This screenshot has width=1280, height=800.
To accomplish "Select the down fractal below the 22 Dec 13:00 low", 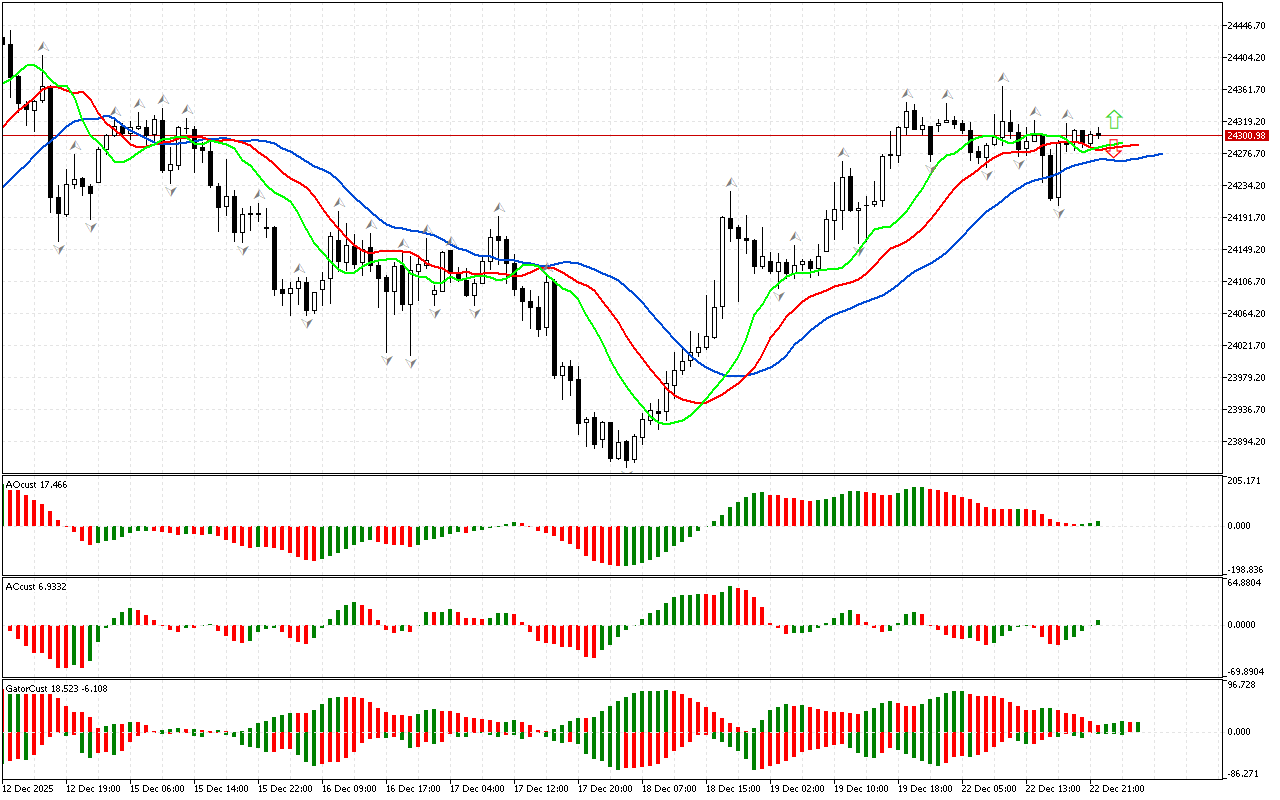I will (x=1059, y=213).
